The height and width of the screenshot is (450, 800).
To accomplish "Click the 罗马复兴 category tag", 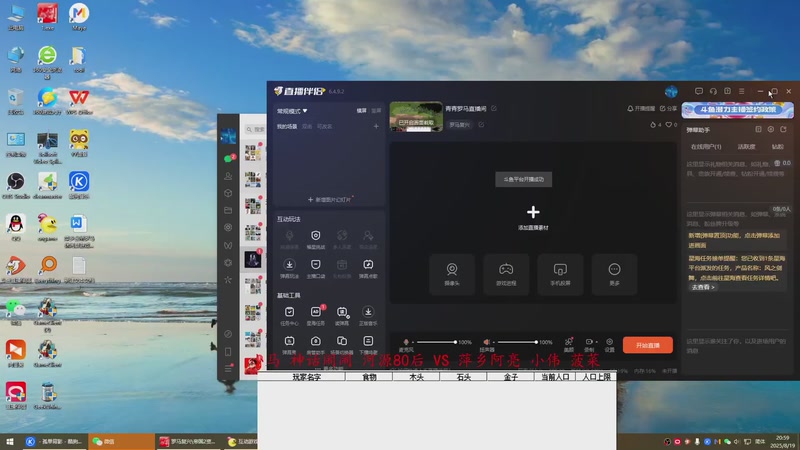I will coord(459,124).
